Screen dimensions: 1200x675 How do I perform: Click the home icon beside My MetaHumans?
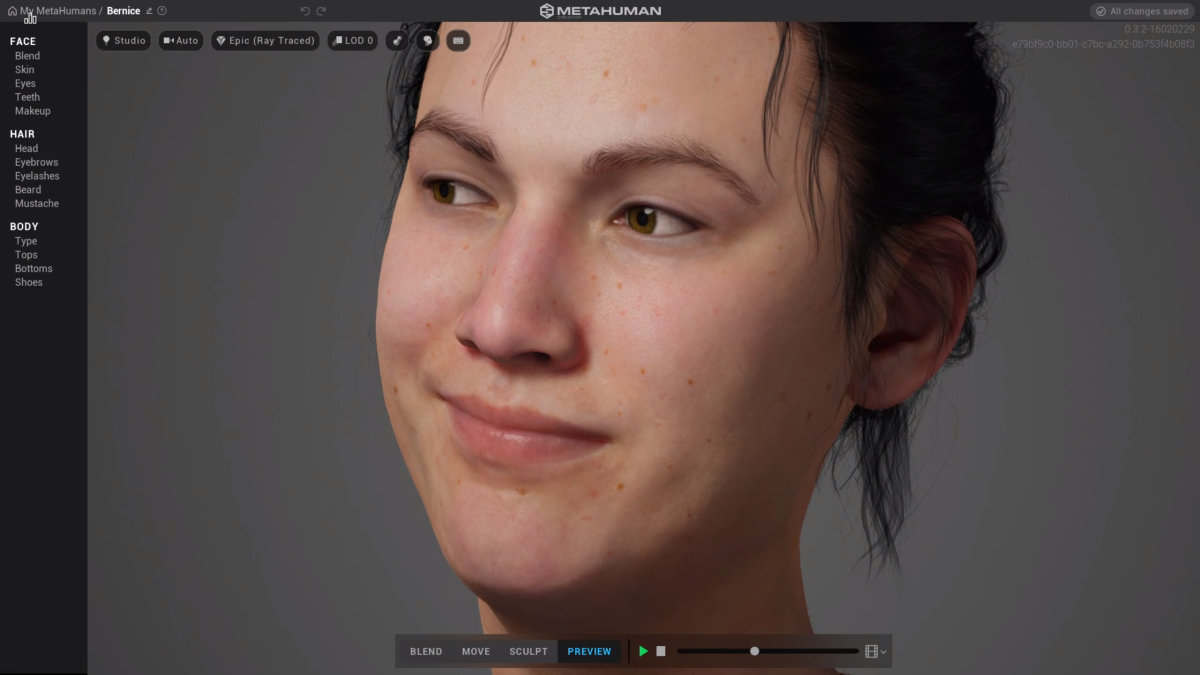click(12, 11)
